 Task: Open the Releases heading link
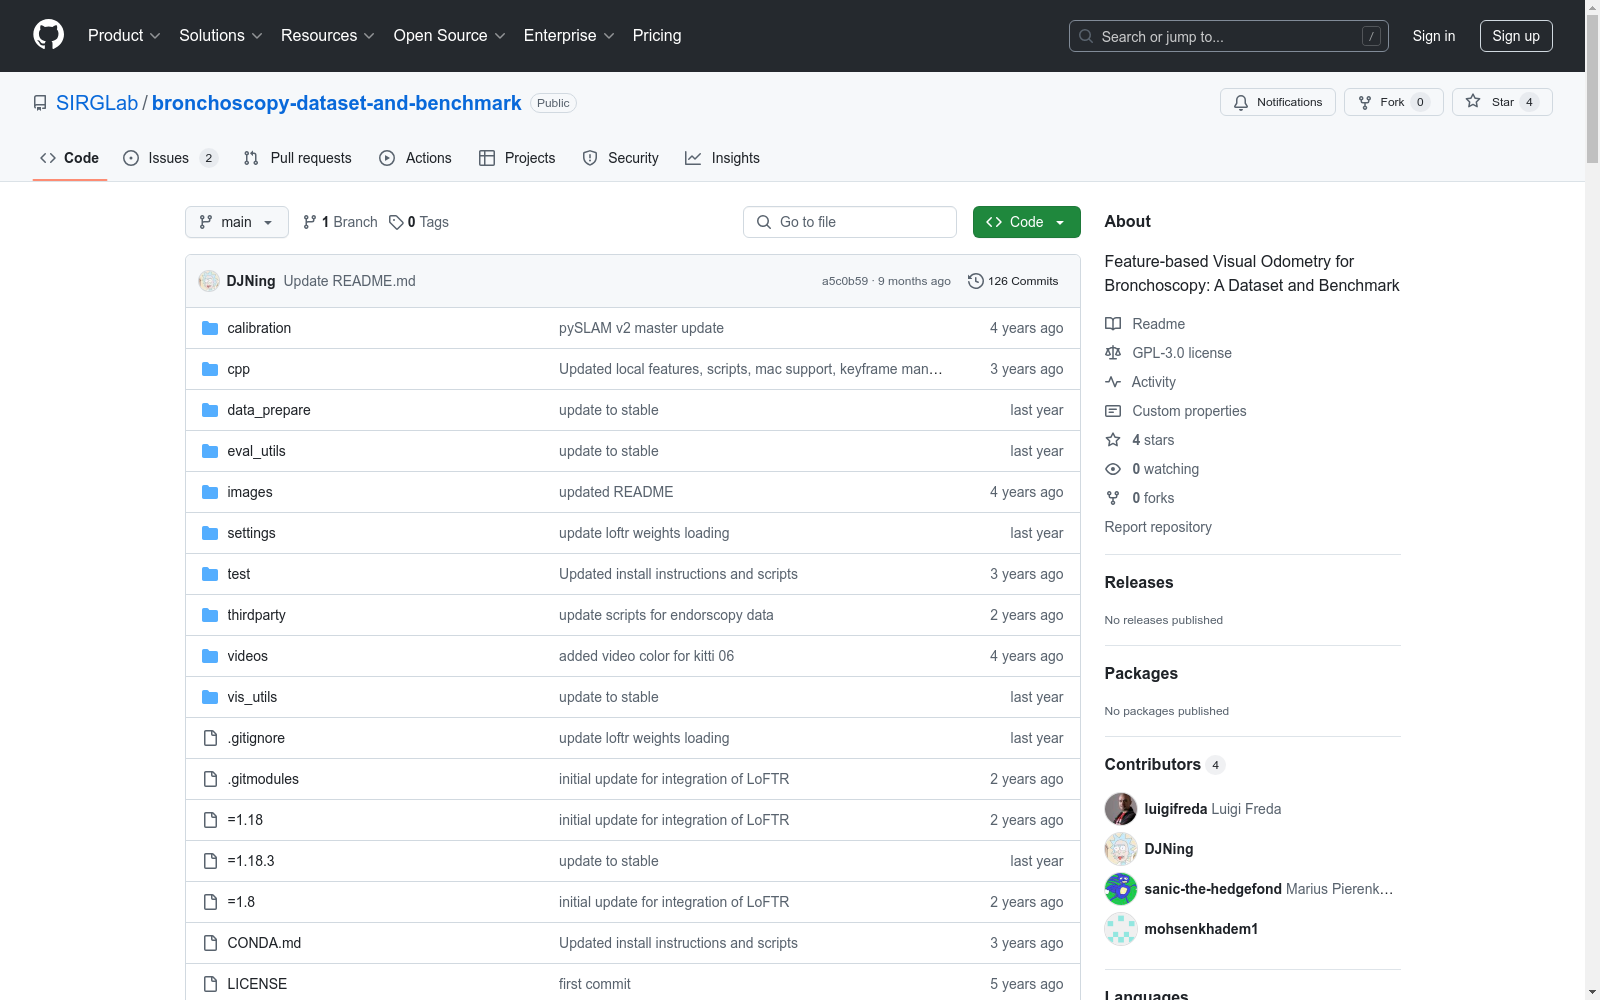(1139, 582)
